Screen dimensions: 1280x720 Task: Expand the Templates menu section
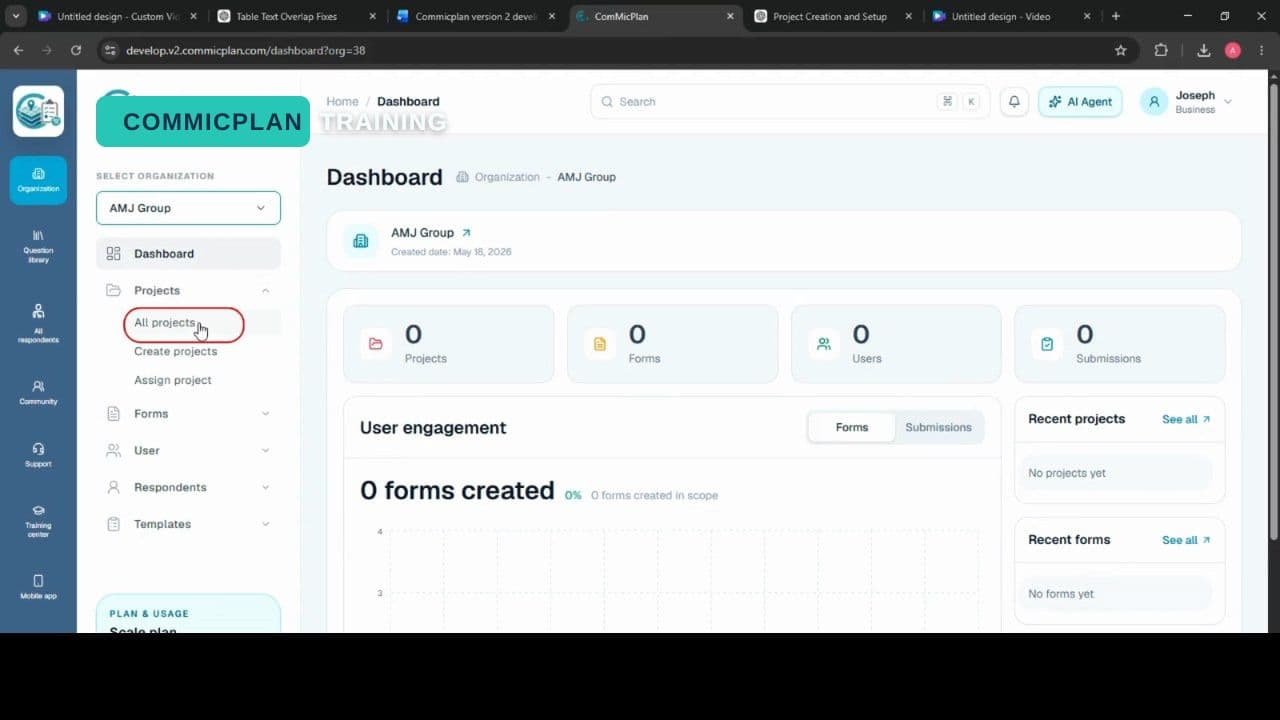click(265, 524)
